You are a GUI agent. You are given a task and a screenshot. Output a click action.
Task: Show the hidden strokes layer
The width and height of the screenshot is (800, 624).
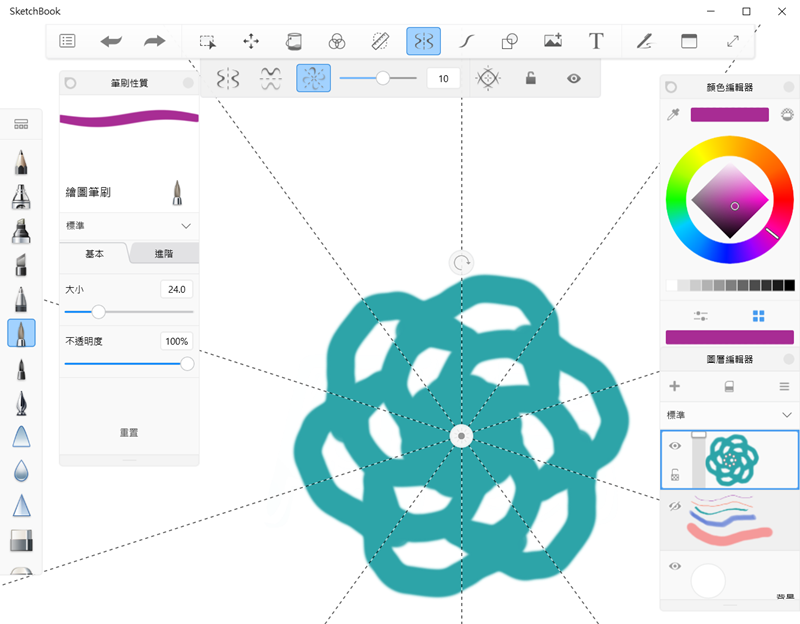[675, 506]
